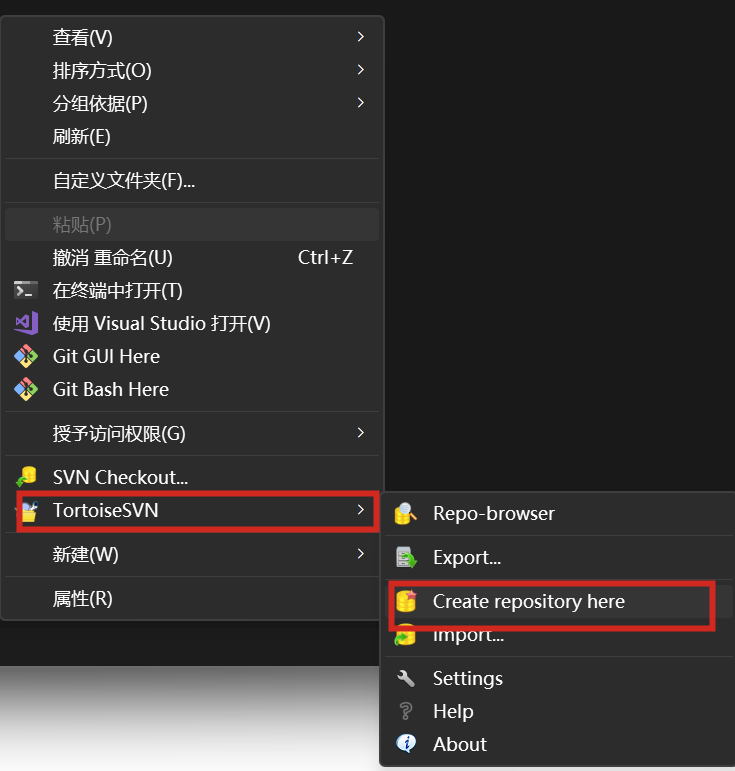Select 刷新(E) to refresh the folder
735x771 pixels.
point(82,137)
